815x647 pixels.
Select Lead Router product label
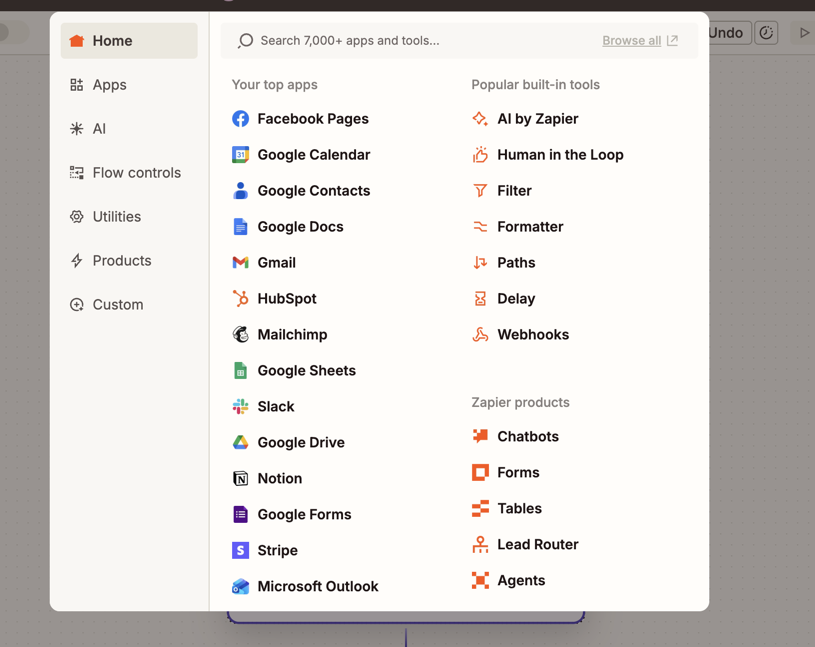click(538, 544)
